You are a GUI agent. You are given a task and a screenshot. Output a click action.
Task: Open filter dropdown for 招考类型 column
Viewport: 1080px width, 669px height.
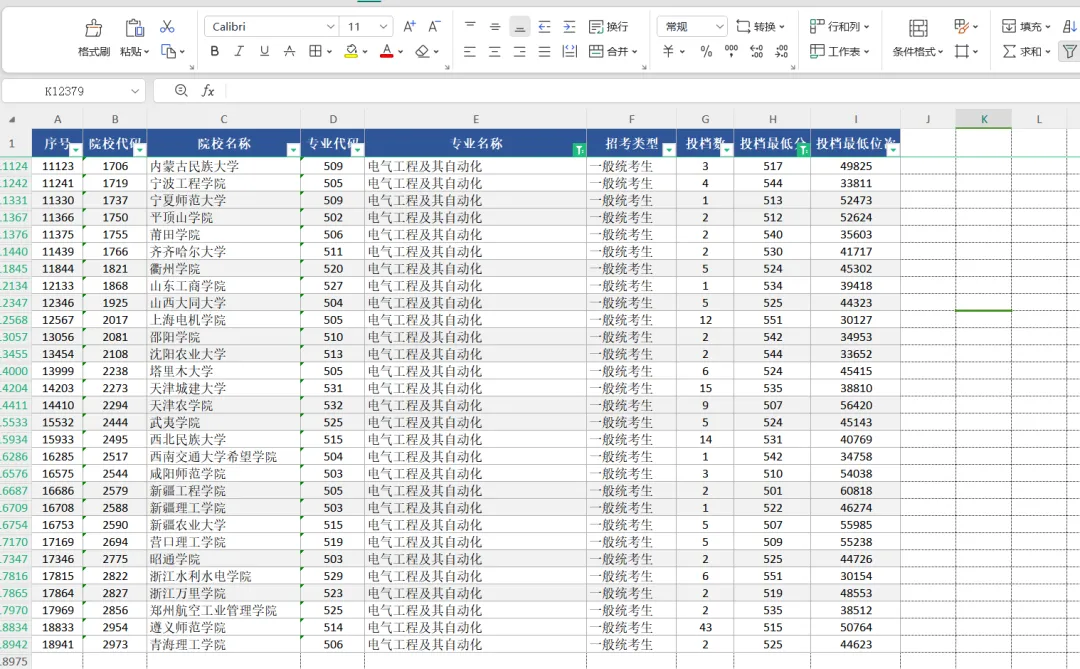coord(669,150)
